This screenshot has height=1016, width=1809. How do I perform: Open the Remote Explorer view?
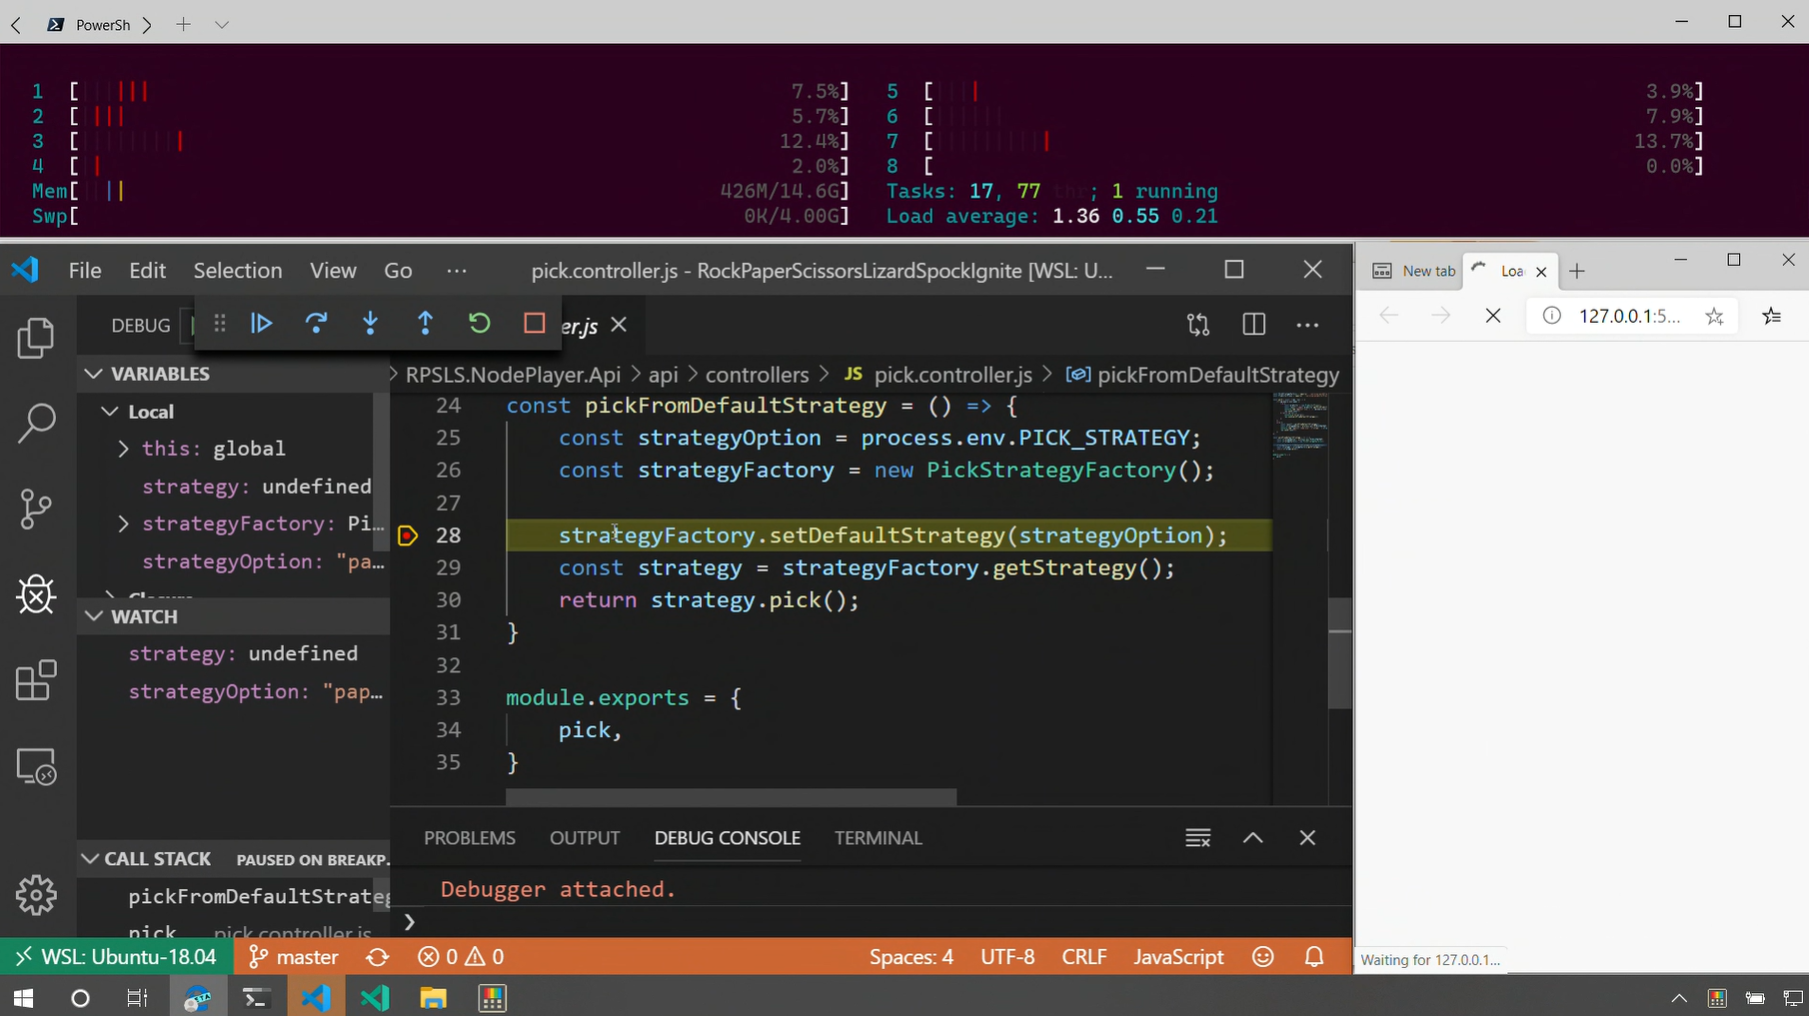pos(37,767)
